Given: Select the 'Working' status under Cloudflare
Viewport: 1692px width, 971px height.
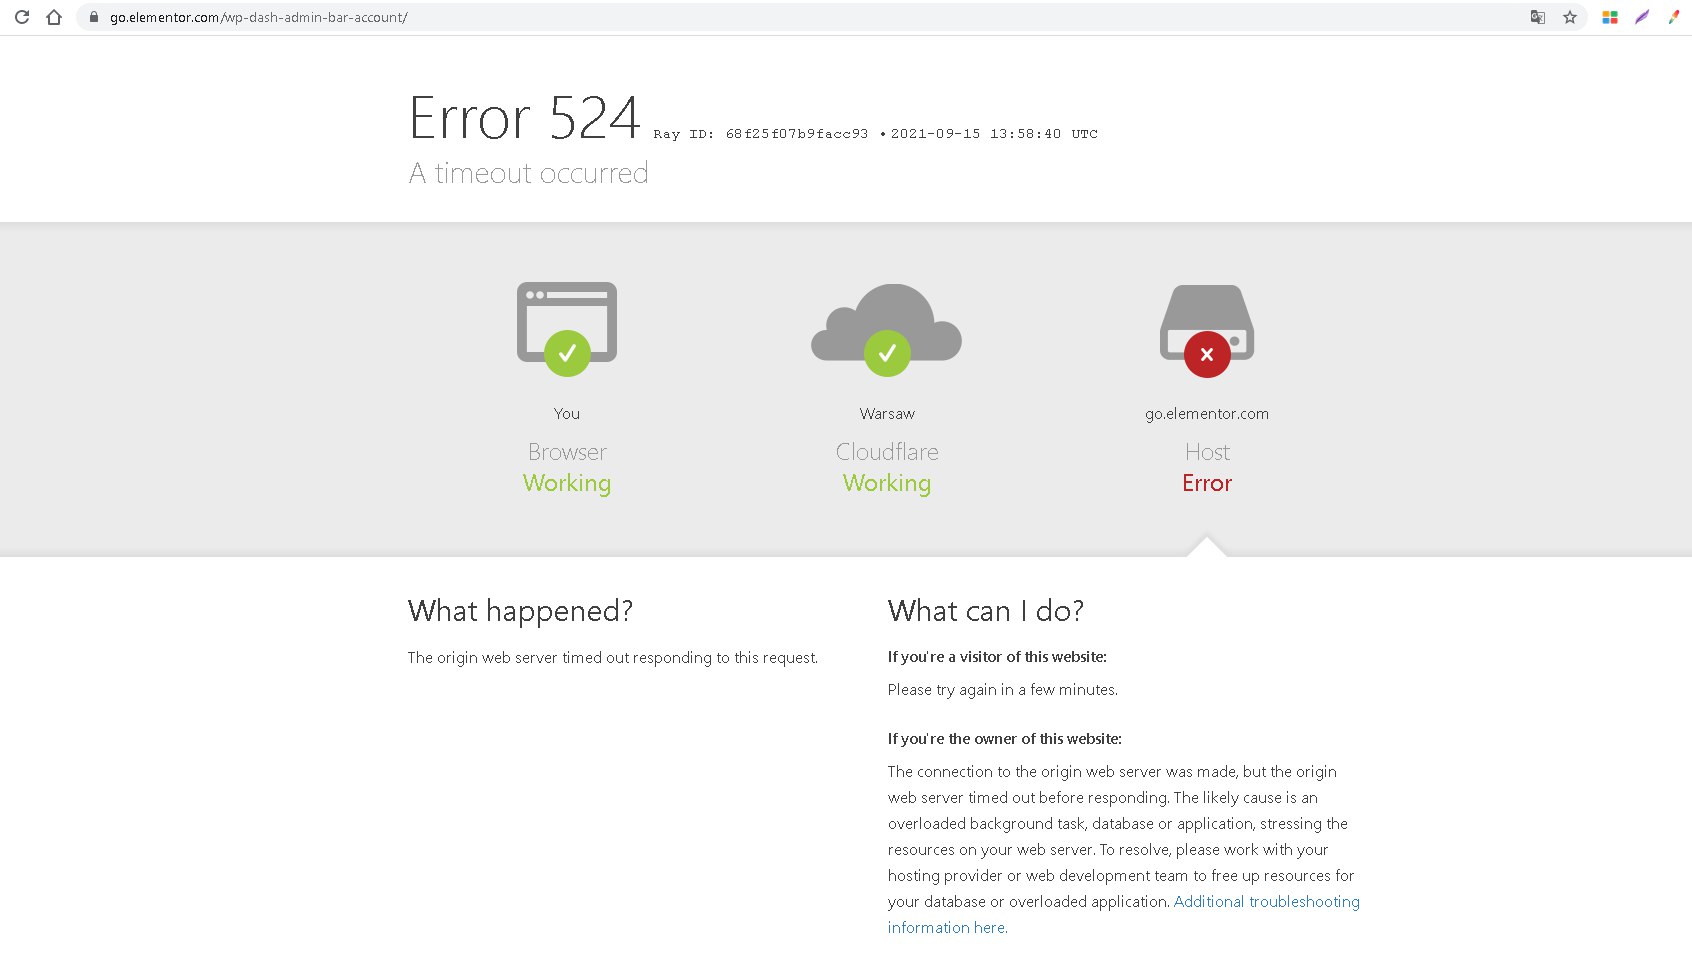Looking at the screenshot, I should [887, 483].
